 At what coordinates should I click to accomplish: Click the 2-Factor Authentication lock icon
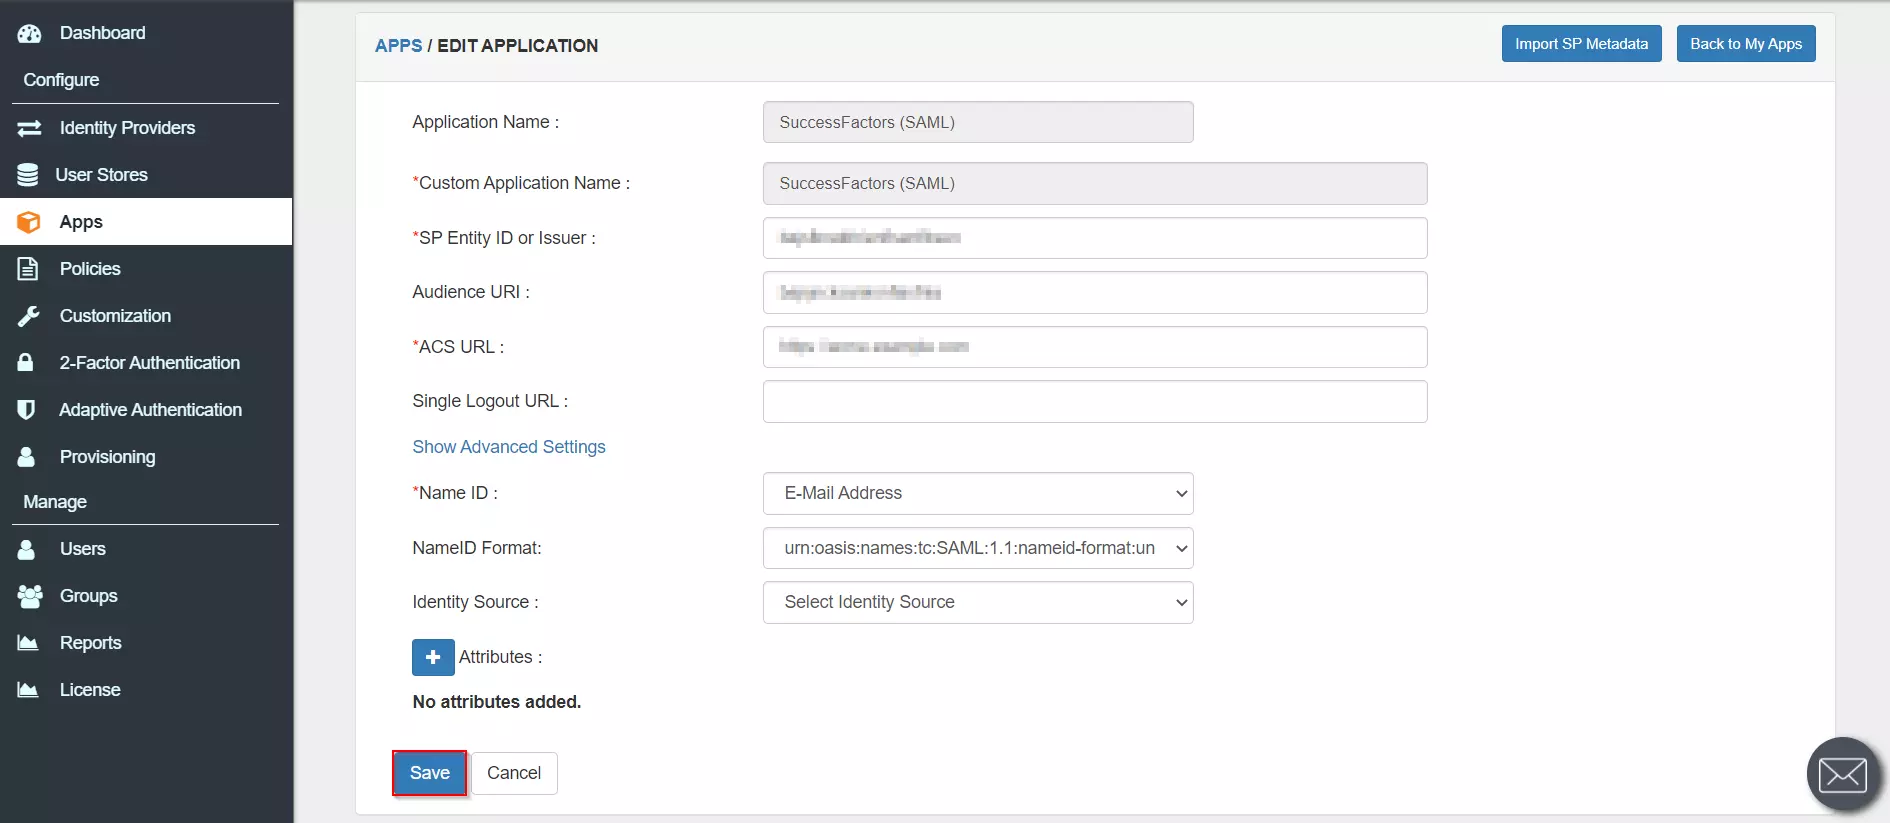click(x=26, y=362)
